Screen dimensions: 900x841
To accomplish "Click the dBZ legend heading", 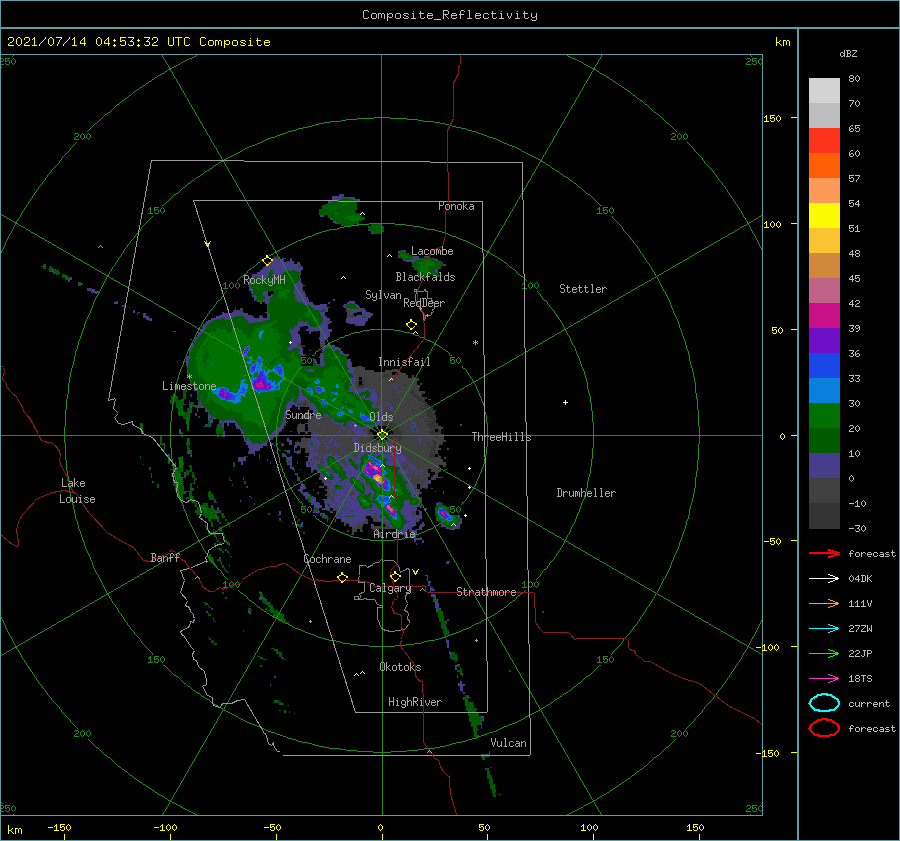I will click(x=848, y=53).
